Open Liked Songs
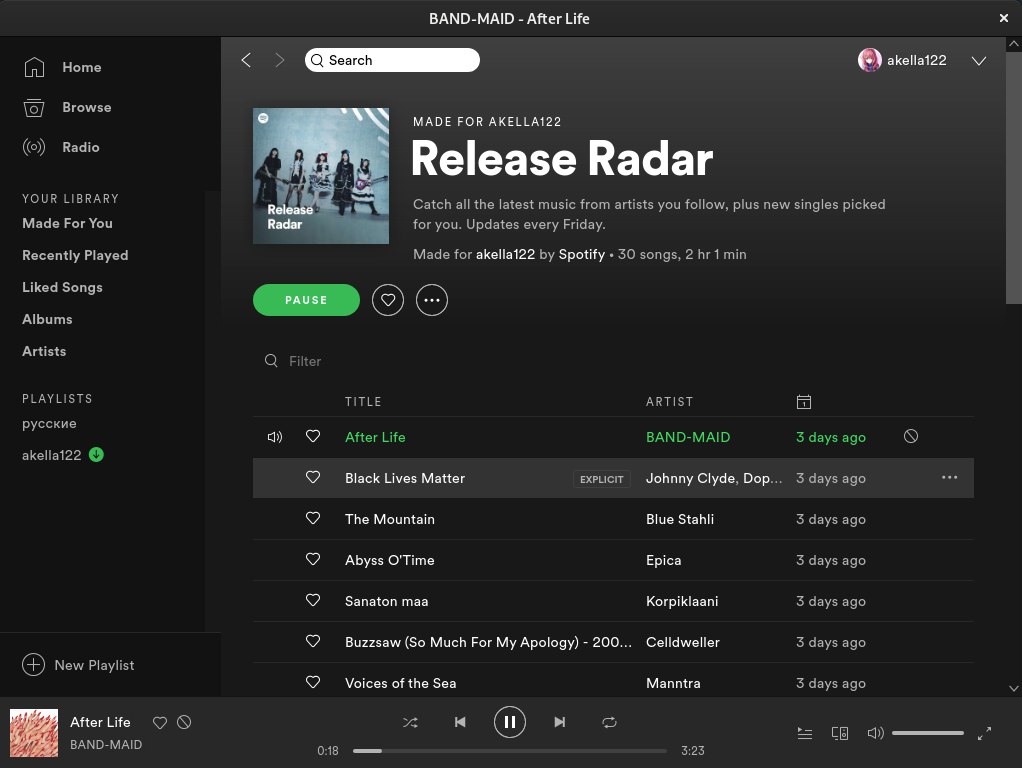The width and height of the screenshot is (1022, 768). coord(62,287)
